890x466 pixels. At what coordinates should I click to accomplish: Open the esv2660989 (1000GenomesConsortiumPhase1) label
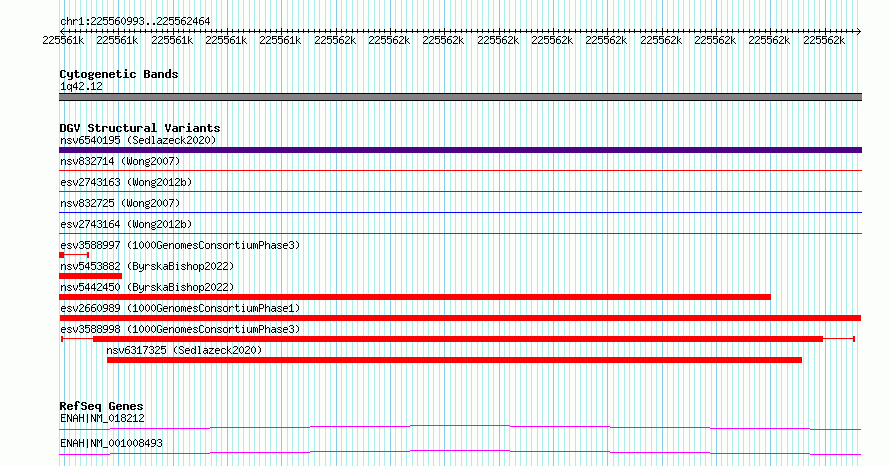[180, 308]
